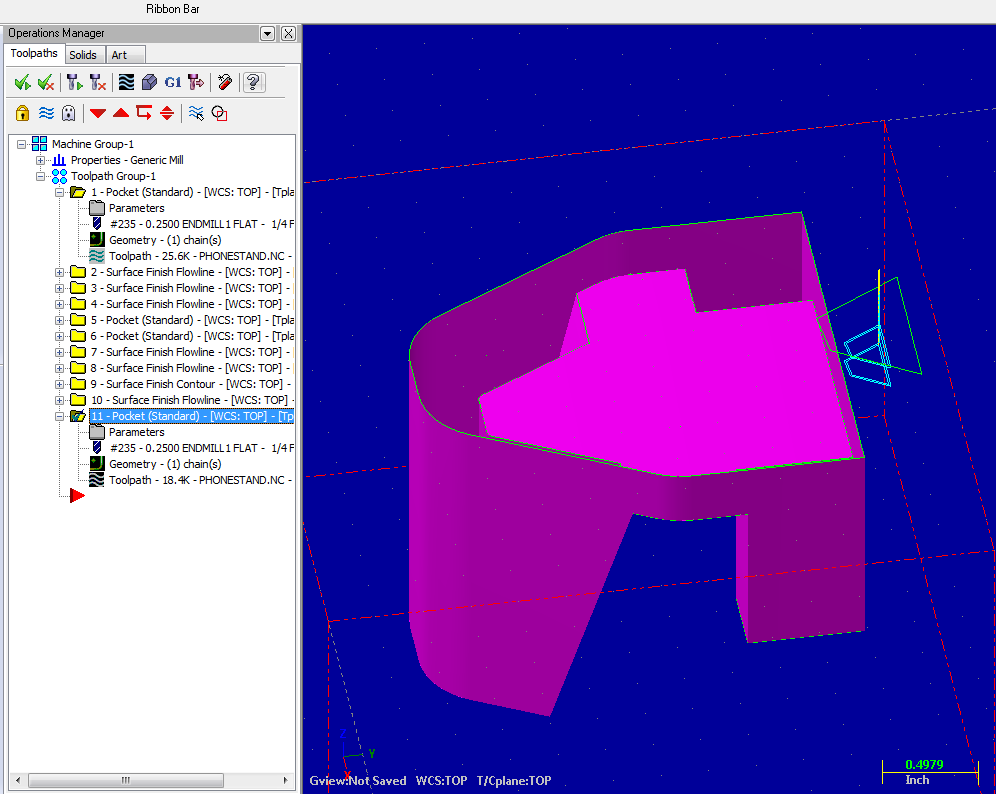996x794 pixels.
Task: Toggle toolpath display blue waves icon
Action: click(x=46, y=113)
